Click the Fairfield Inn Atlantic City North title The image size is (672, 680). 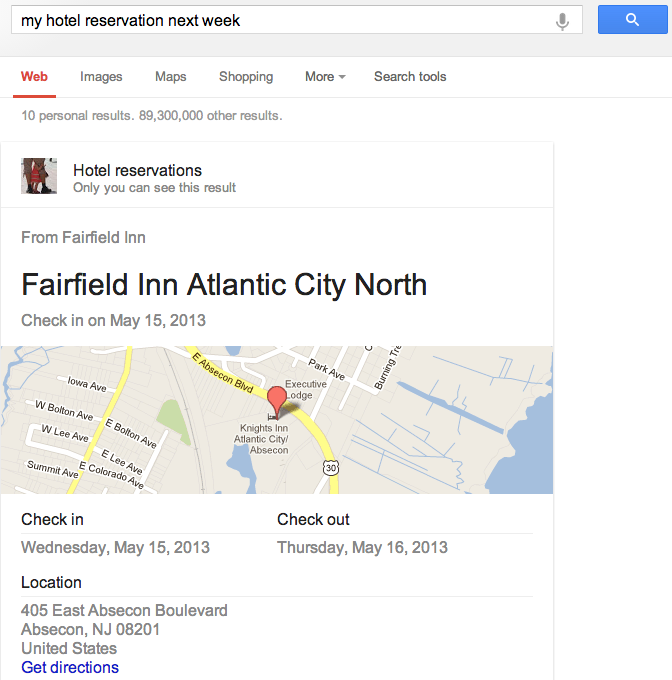pyautogui.click(x=224, y=285)
